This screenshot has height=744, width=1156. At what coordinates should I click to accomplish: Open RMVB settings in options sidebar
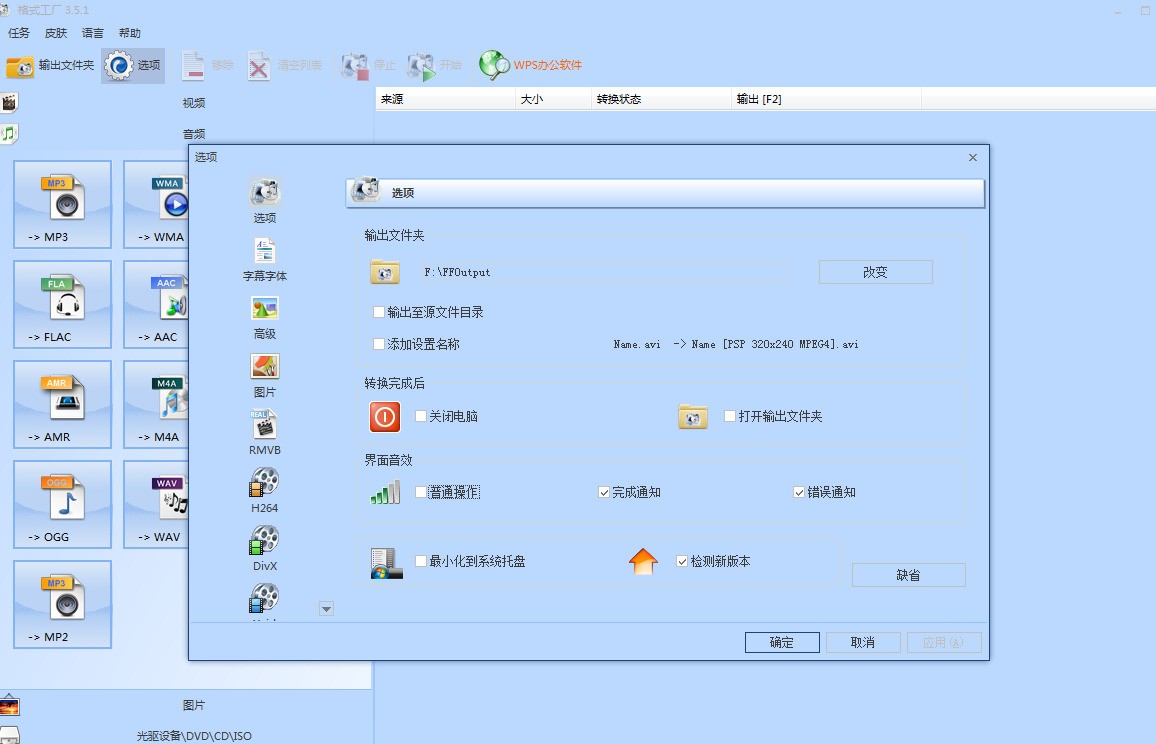(x=264, y=433)
